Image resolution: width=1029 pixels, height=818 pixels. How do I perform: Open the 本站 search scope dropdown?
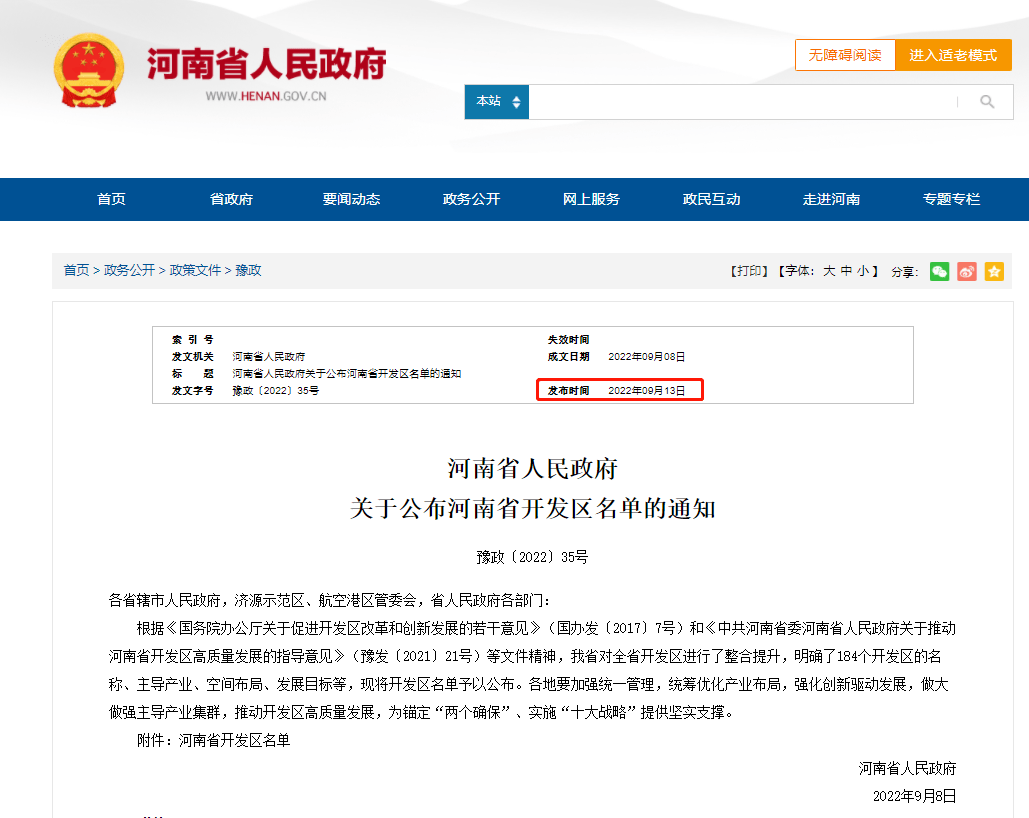click(x=497, y=102)
